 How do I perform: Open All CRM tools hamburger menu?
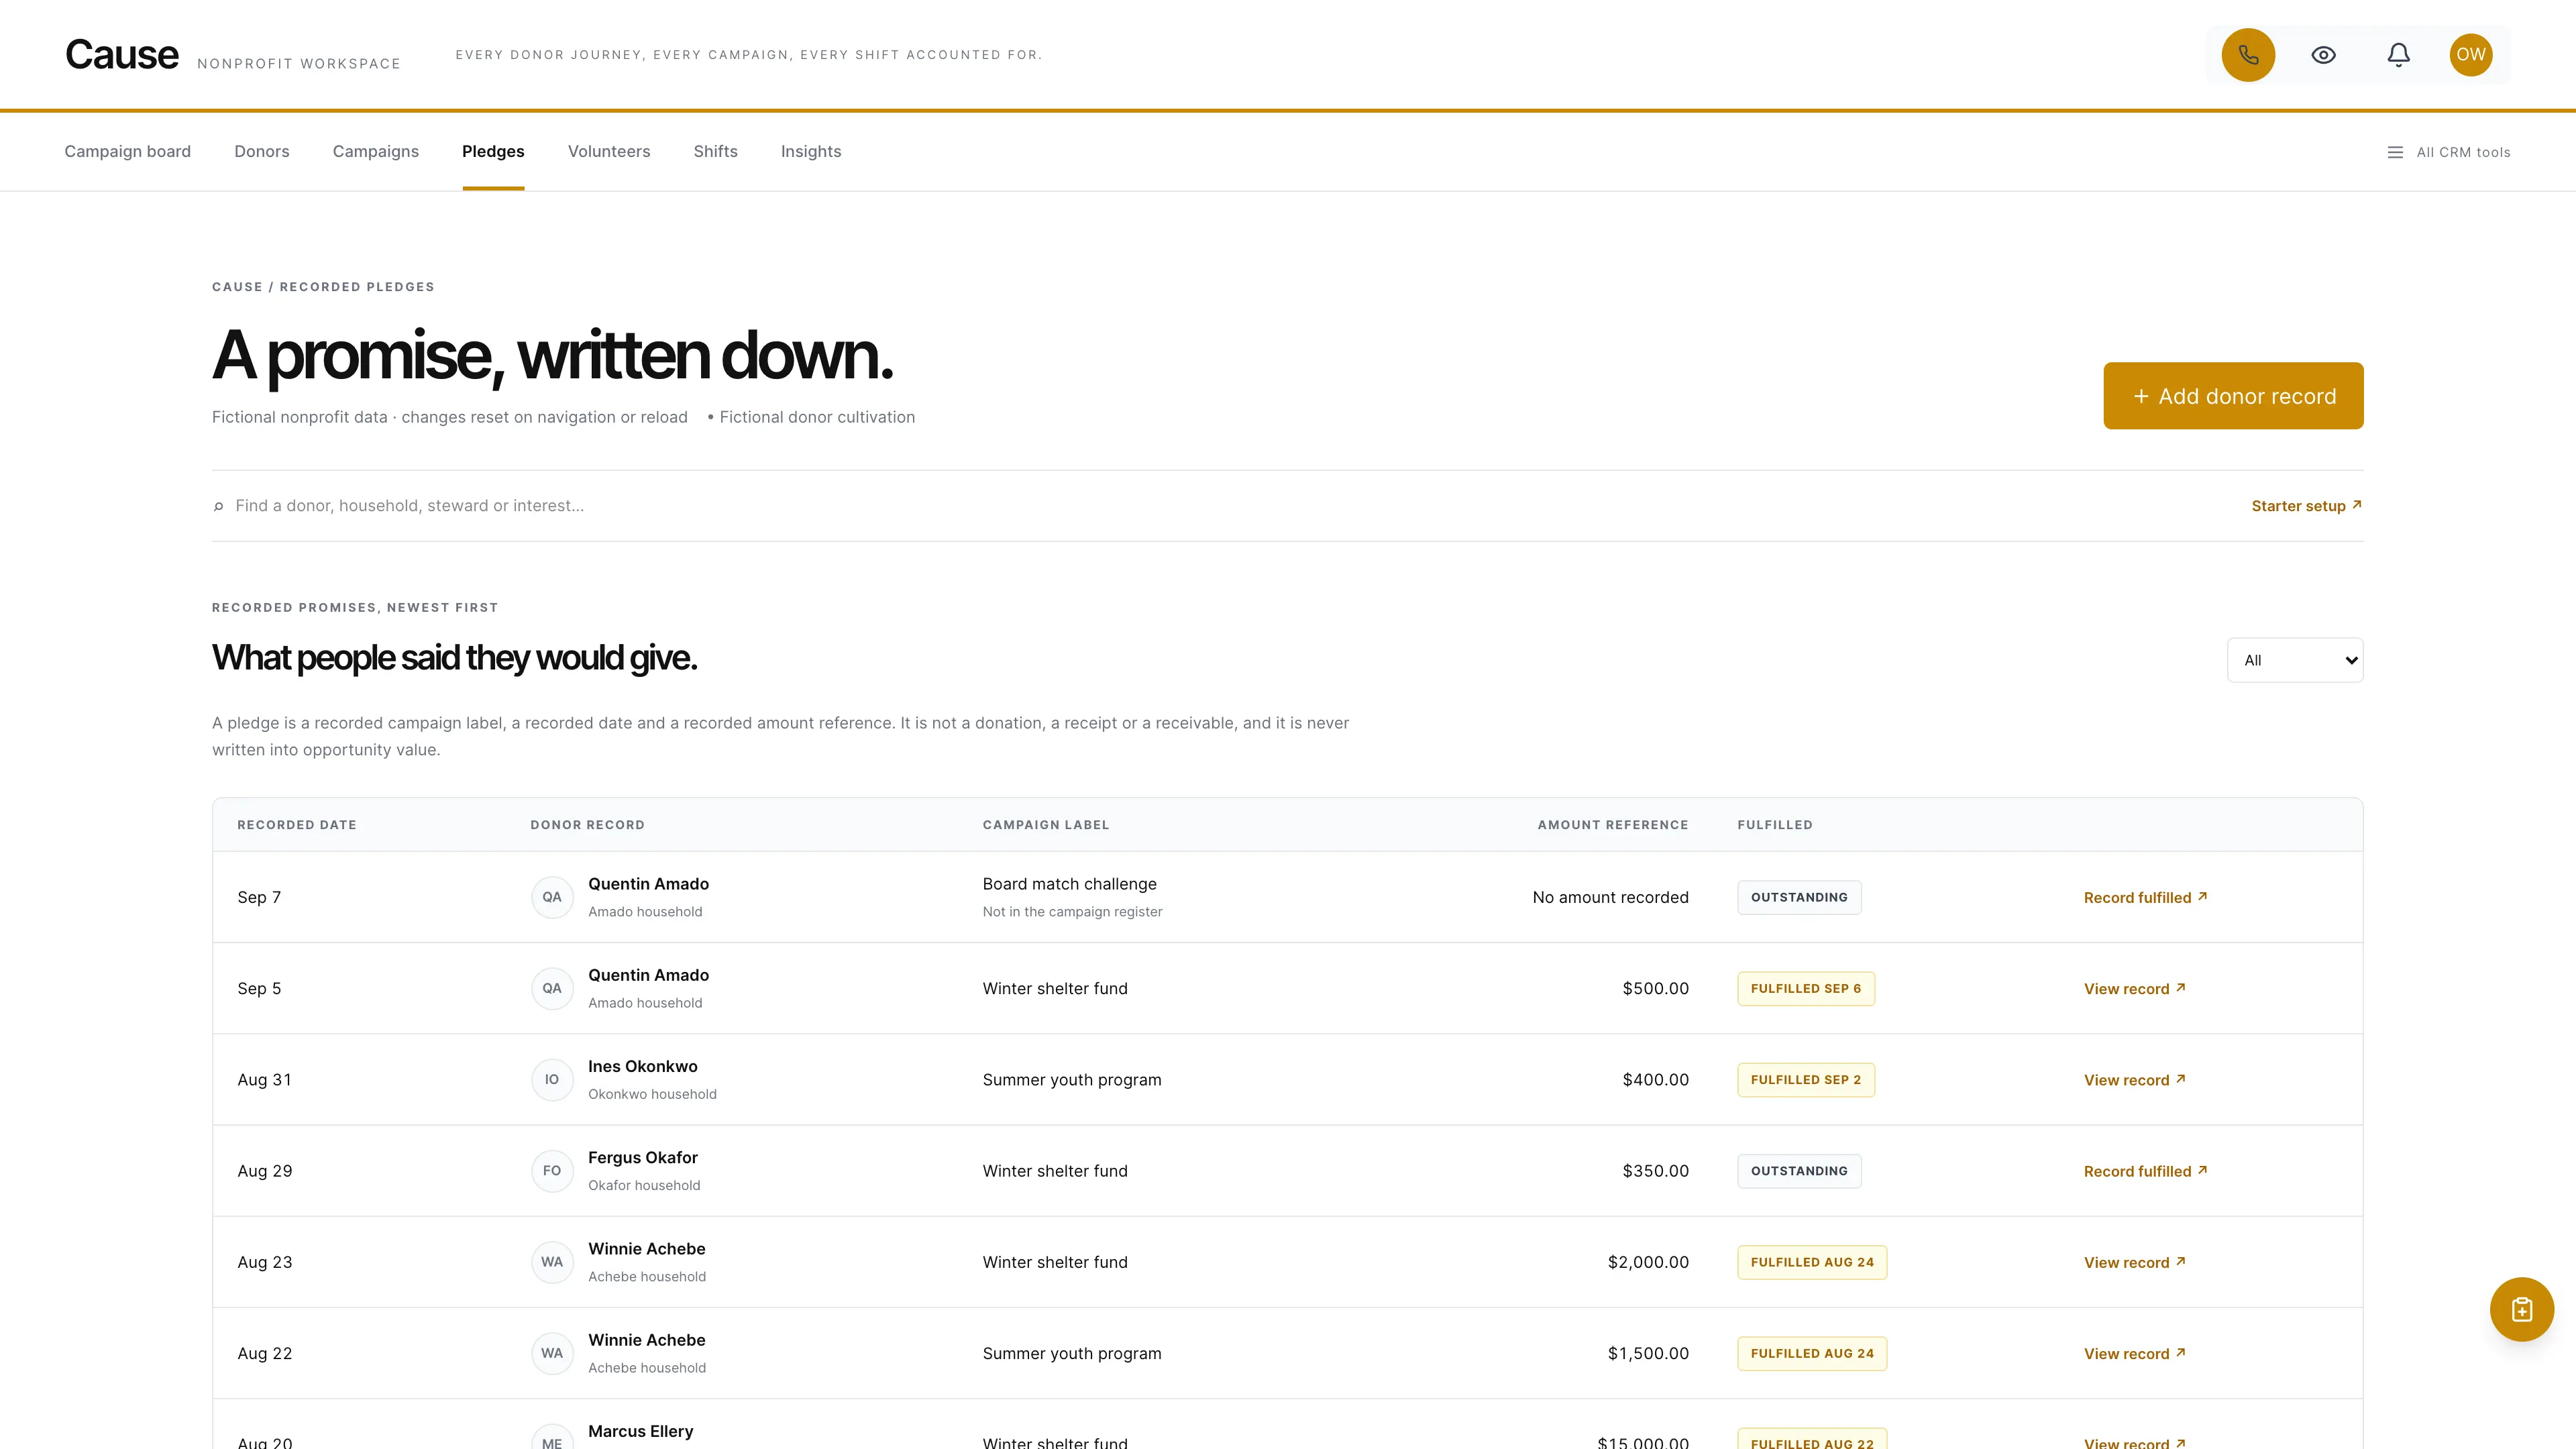tap(2448, 152)
